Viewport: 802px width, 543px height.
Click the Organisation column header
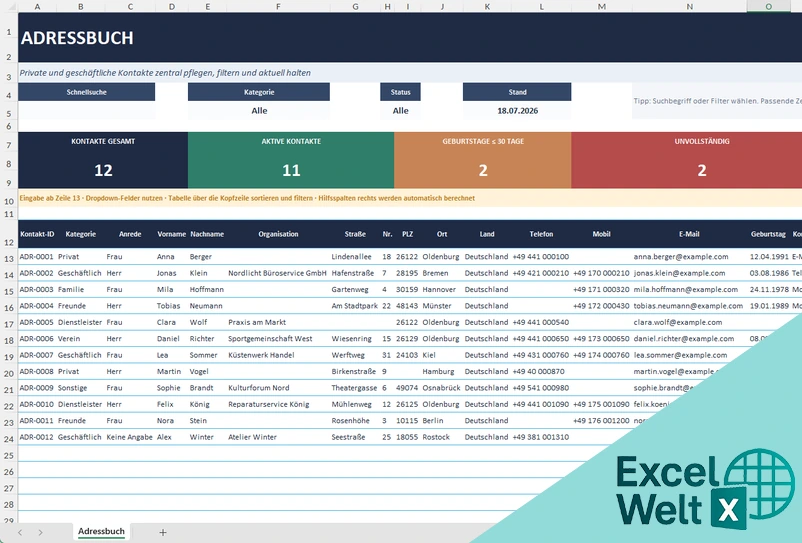click(278, 234)
